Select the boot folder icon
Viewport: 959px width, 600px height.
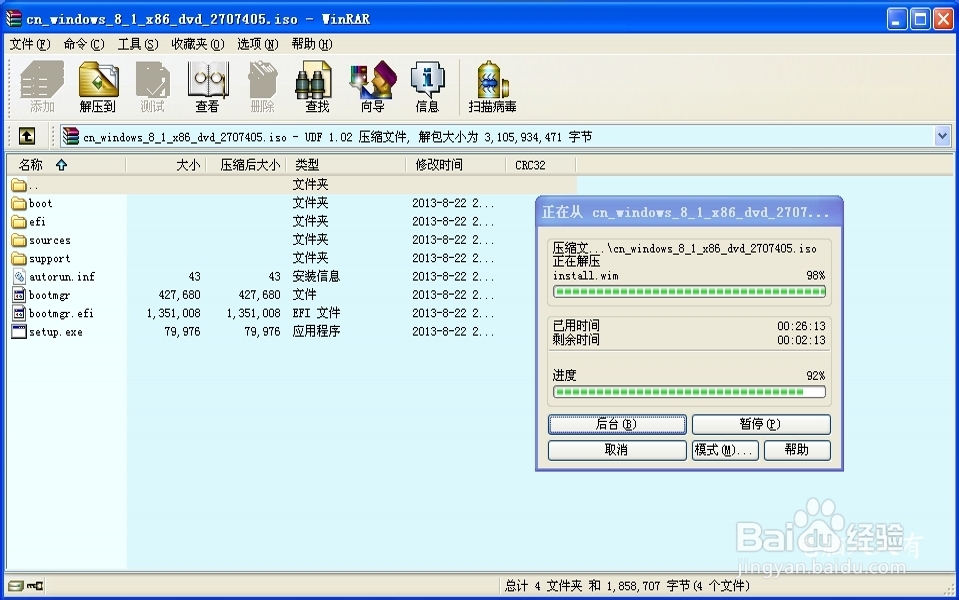19,203
